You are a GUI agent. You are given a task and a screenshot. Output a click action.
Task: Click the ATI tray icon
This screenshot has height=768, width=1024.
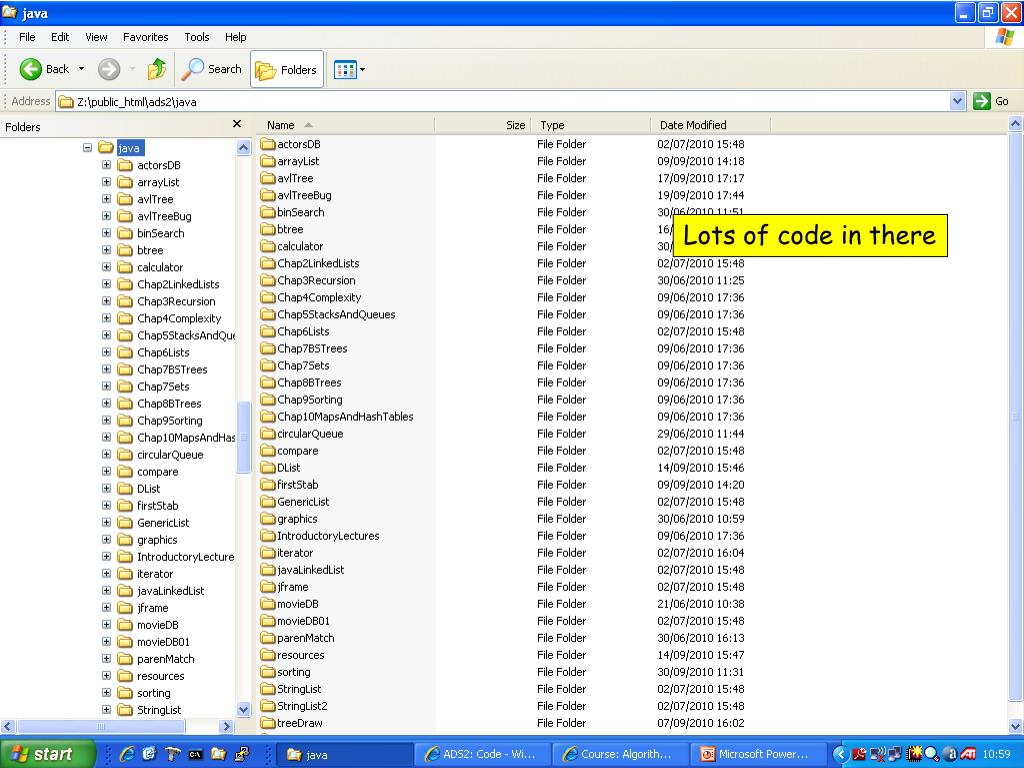968,754
